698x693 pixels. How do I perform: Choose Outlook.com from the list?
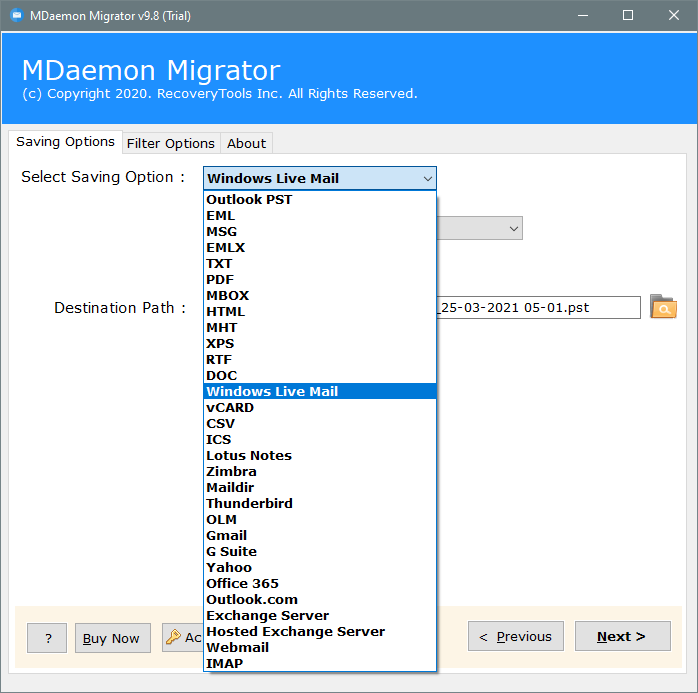pos(320,600)
